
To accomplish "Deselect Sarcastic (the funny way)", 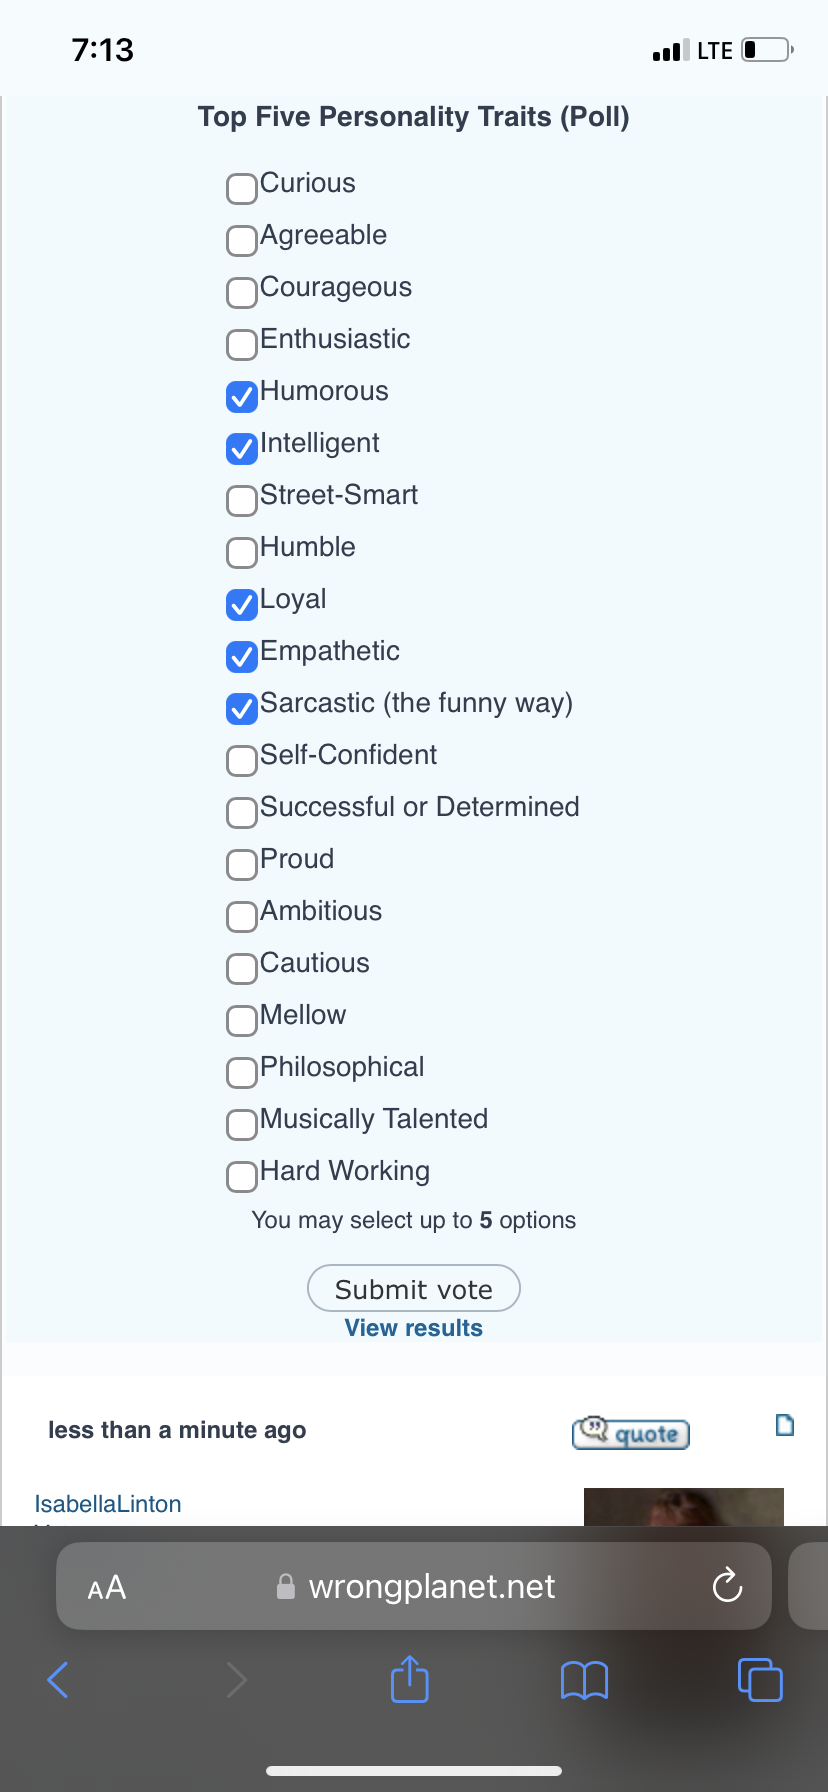I will click(x=242, y=708).
